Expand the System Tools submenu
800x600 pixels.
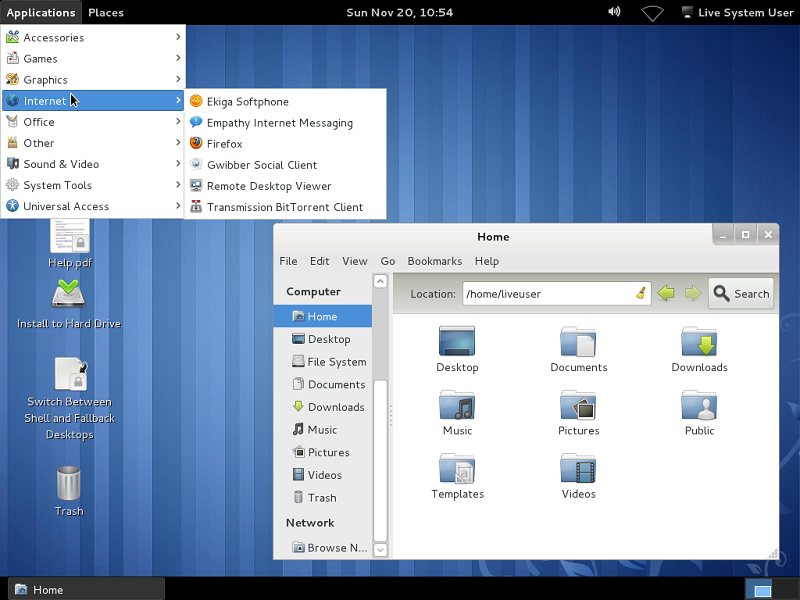(57, 185)
